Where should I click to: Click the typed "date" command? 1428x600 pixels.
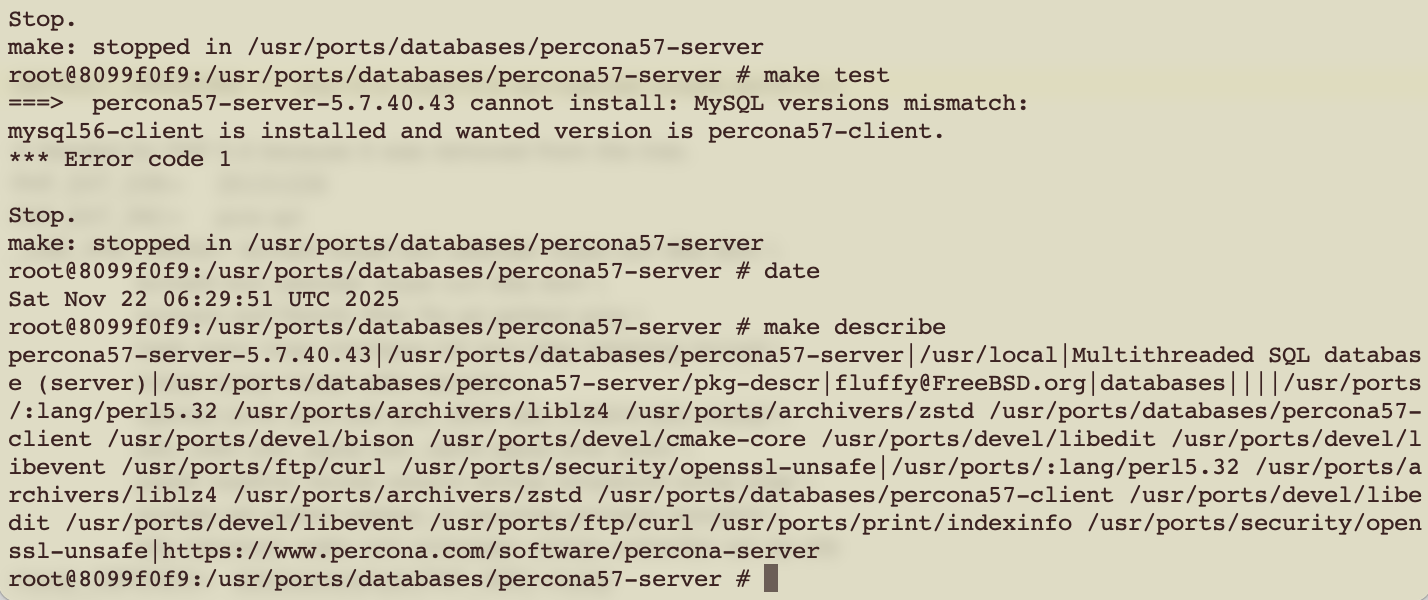point(791,271)
